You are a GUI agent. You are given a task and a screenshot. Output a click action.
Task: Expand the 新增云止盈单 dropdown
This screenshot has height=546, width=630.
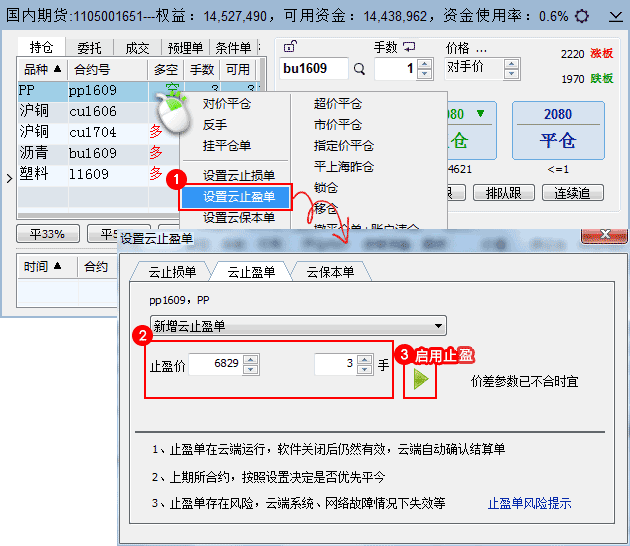point(439,325)
